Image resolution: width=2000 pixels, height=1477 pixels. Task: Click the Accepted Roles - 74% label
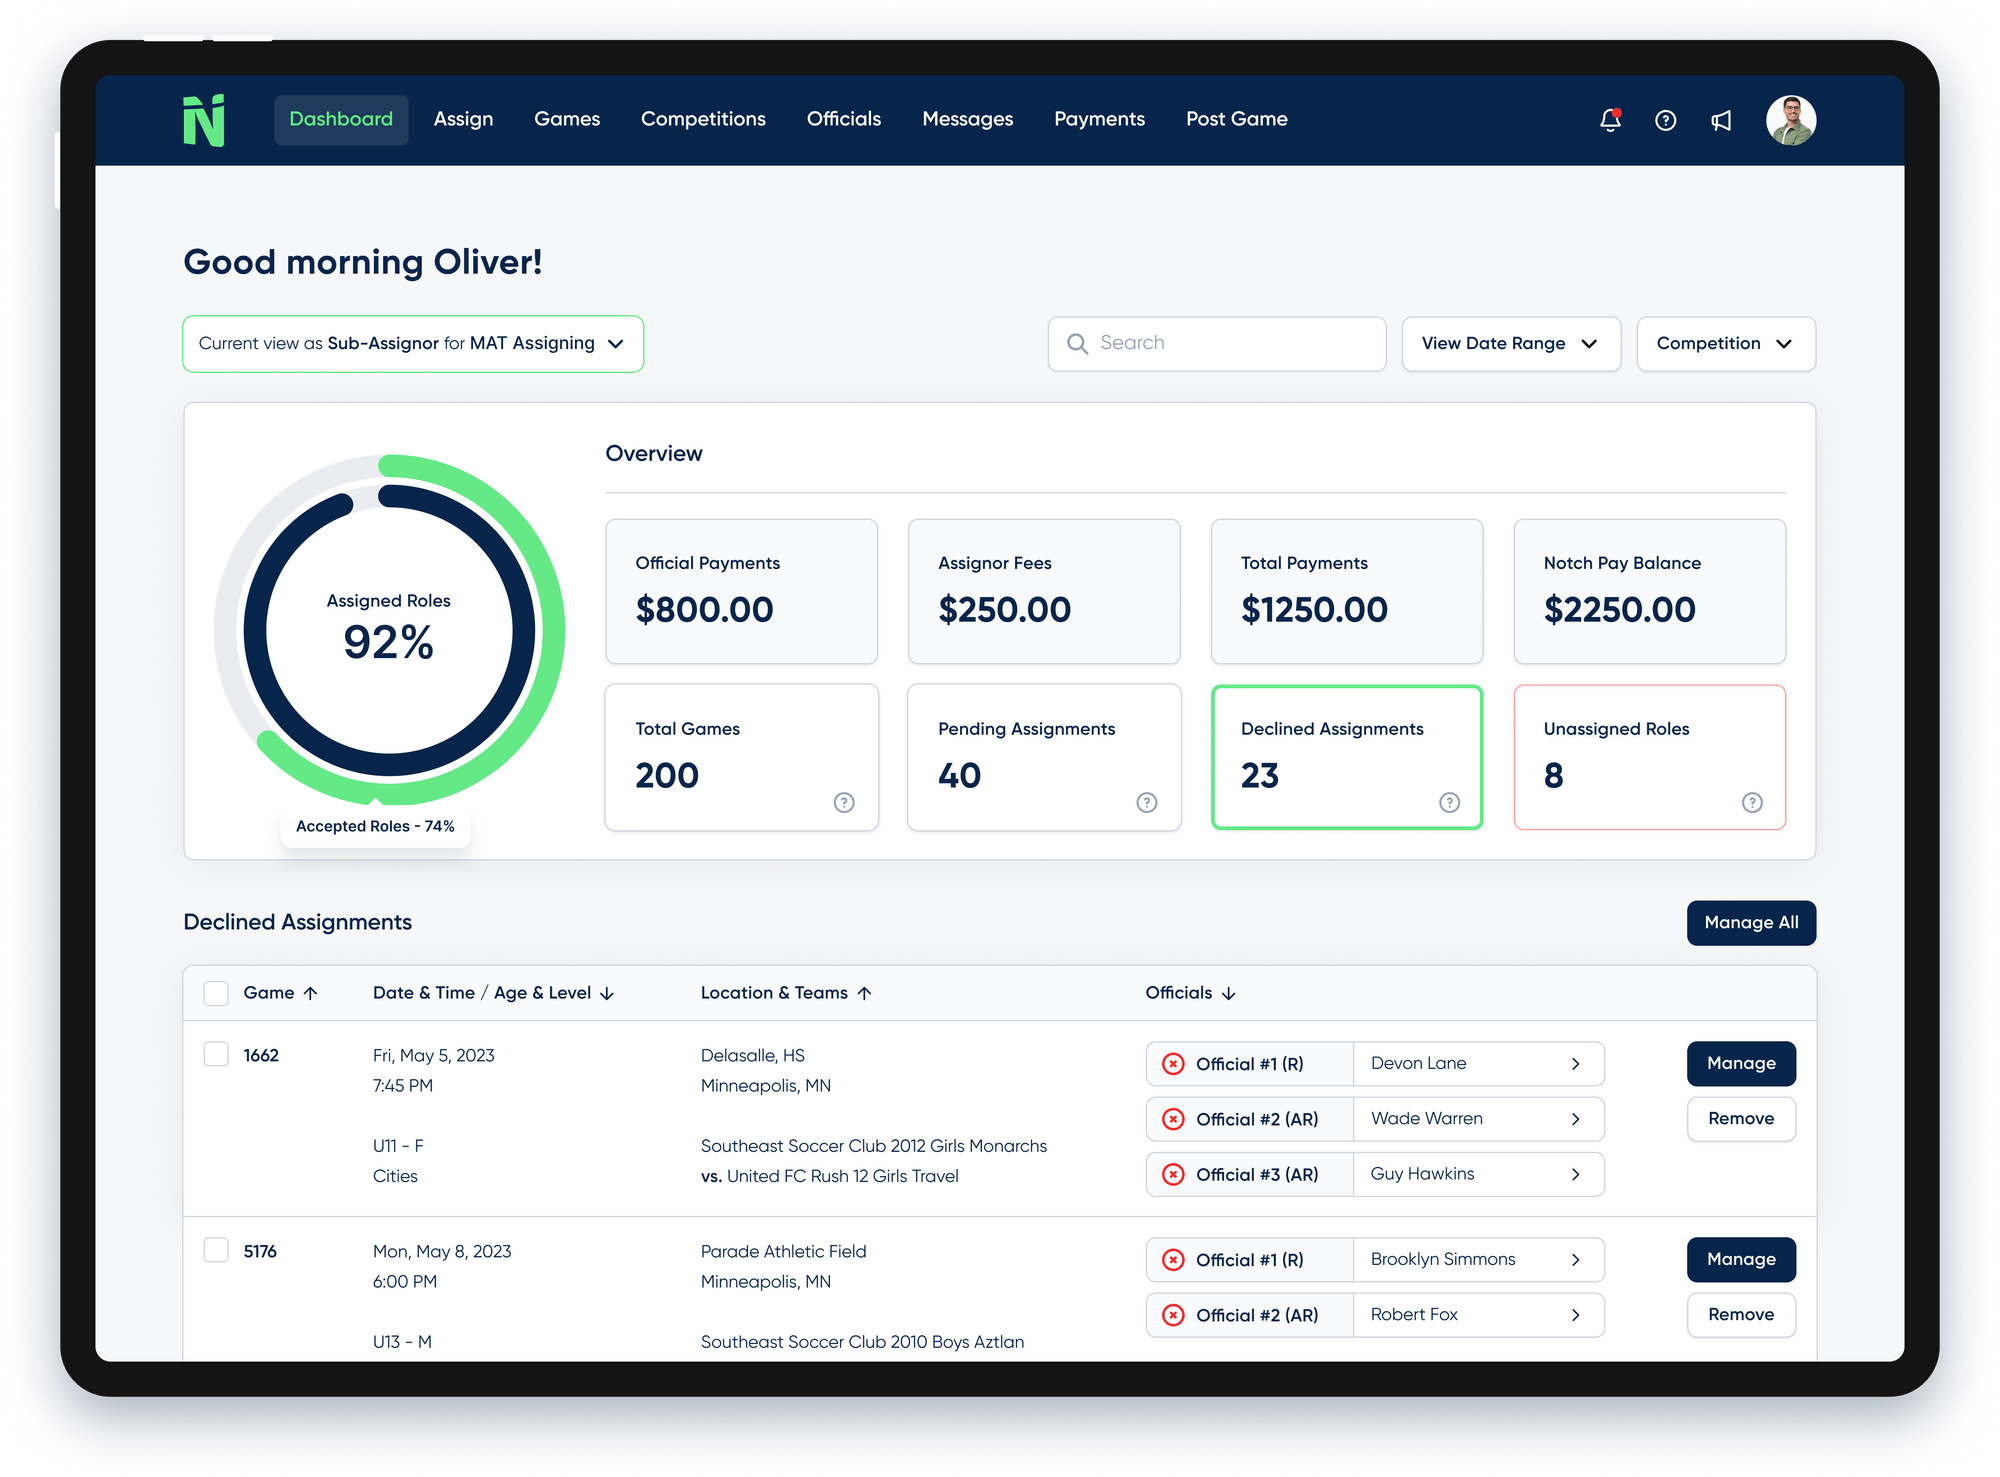[x=375, y=826]
